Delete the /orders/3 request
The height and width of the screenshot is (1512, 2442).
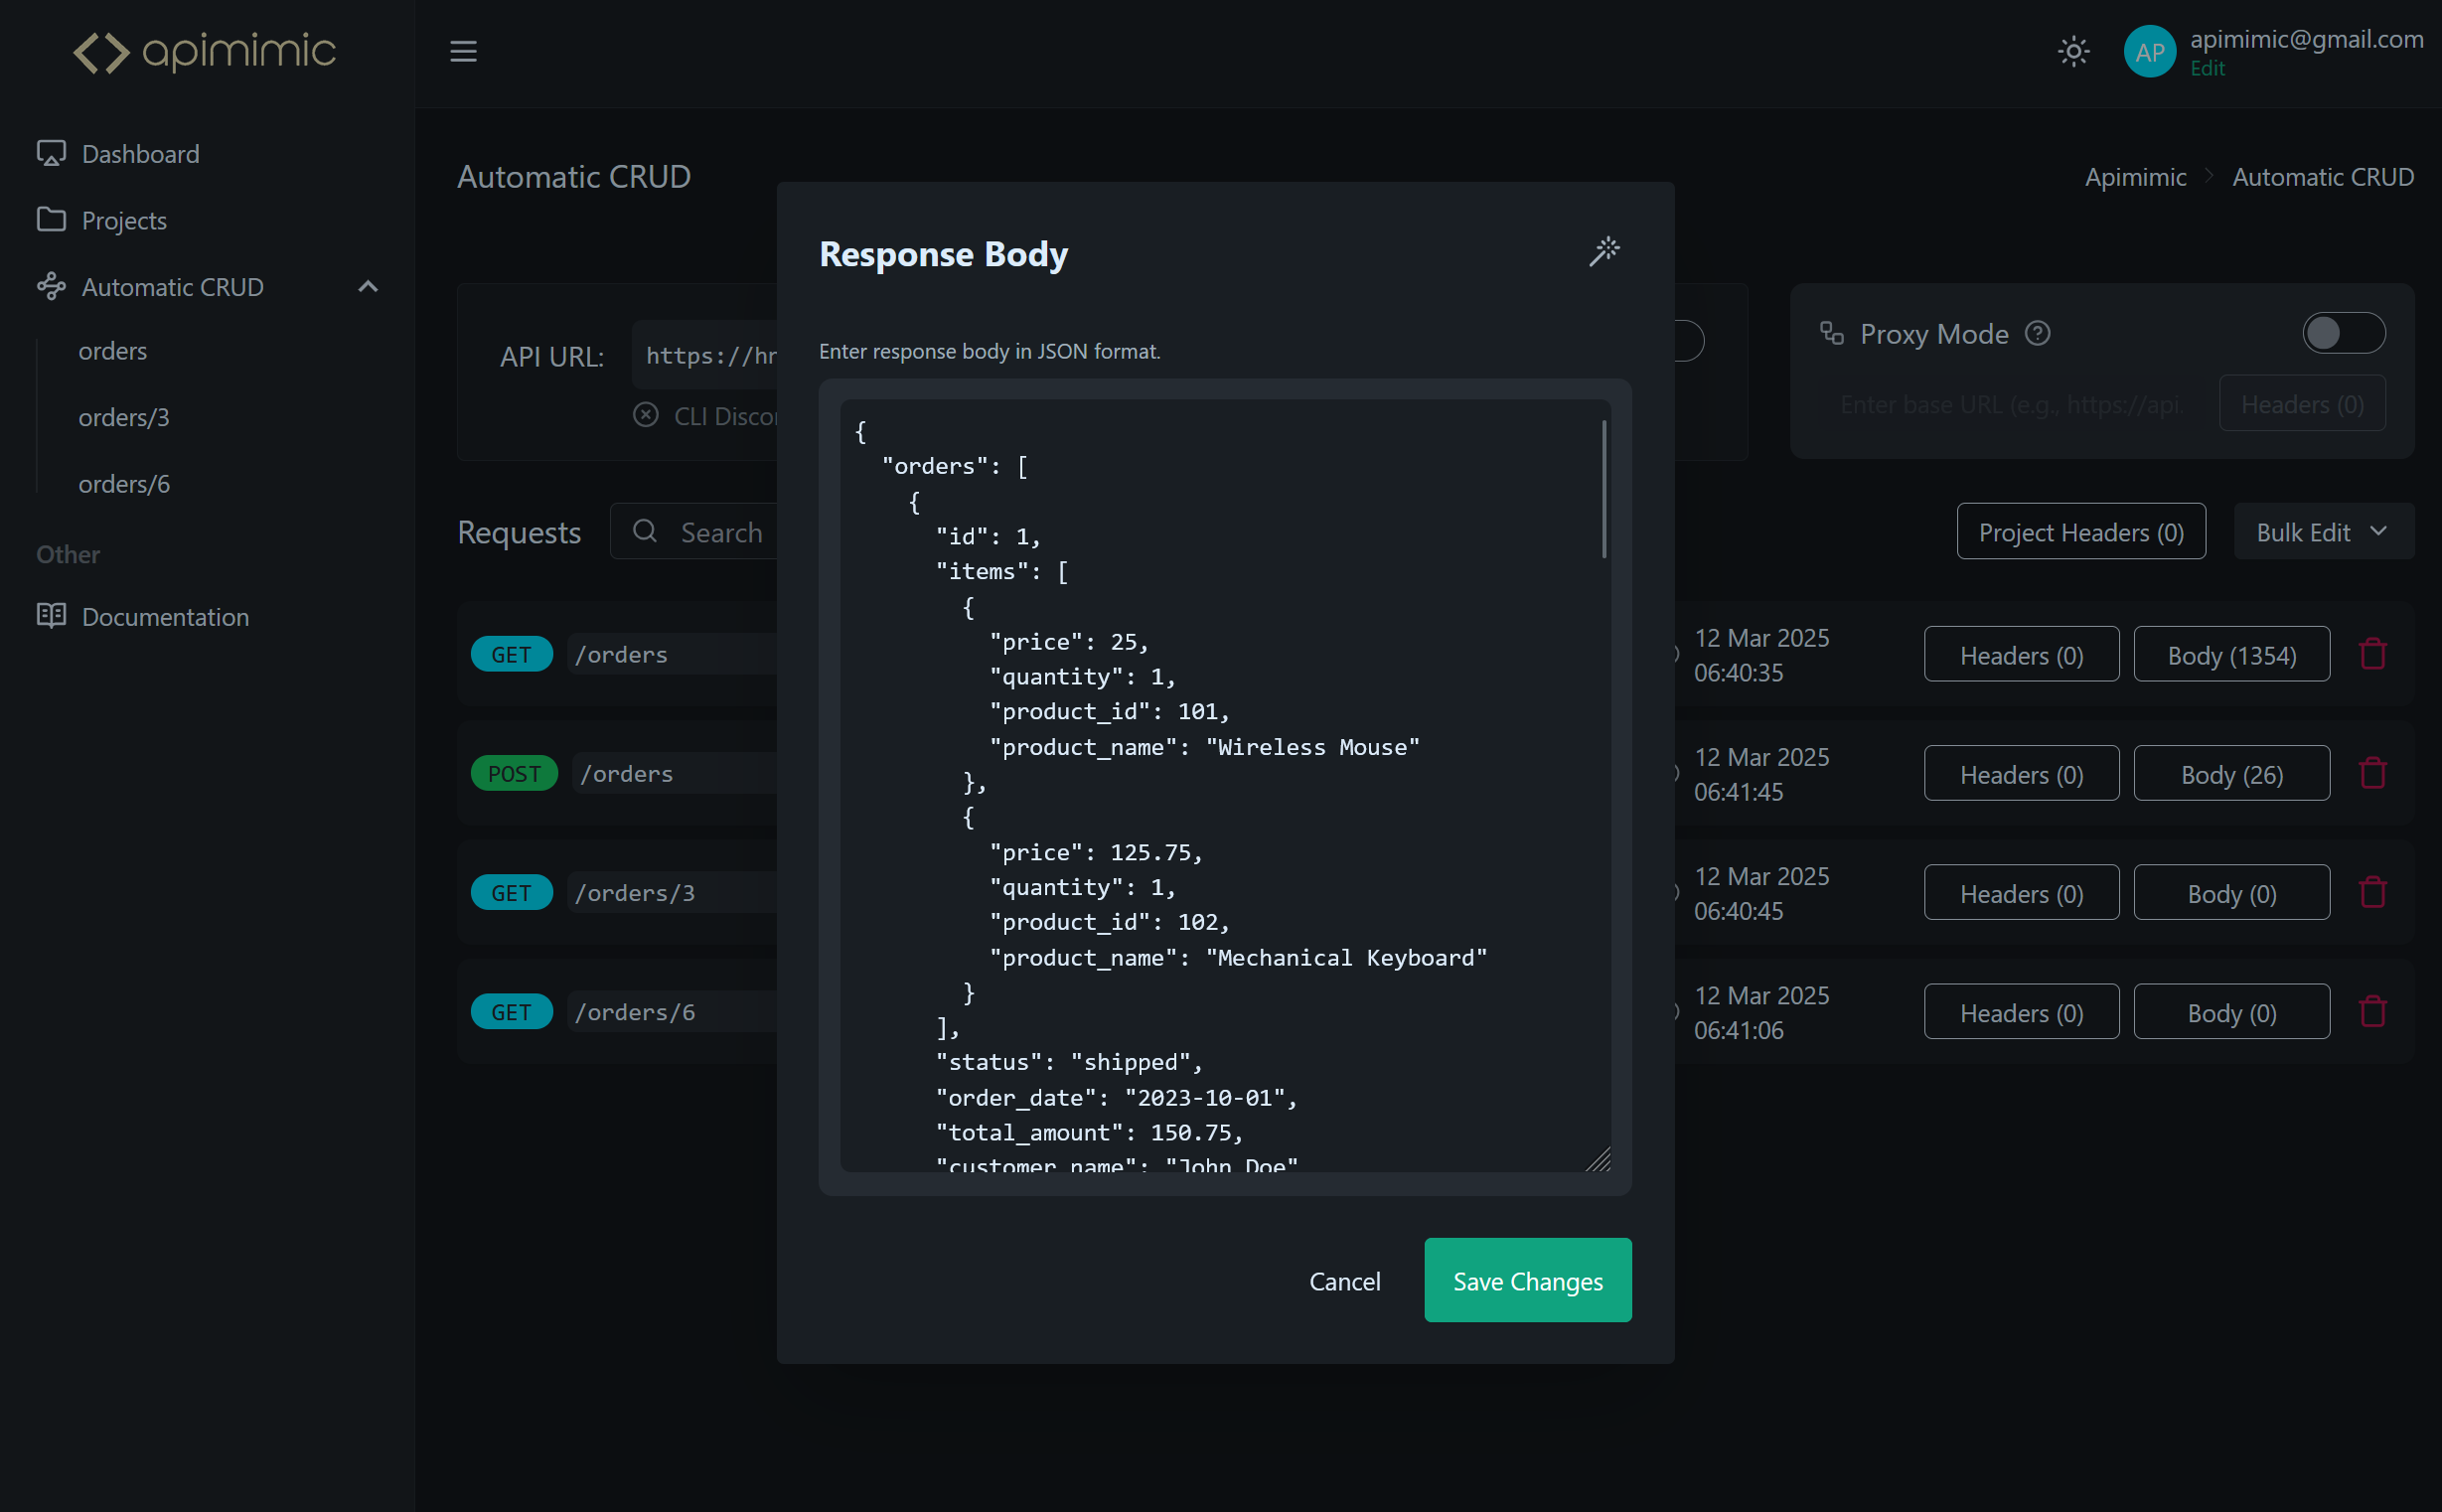2372,893
